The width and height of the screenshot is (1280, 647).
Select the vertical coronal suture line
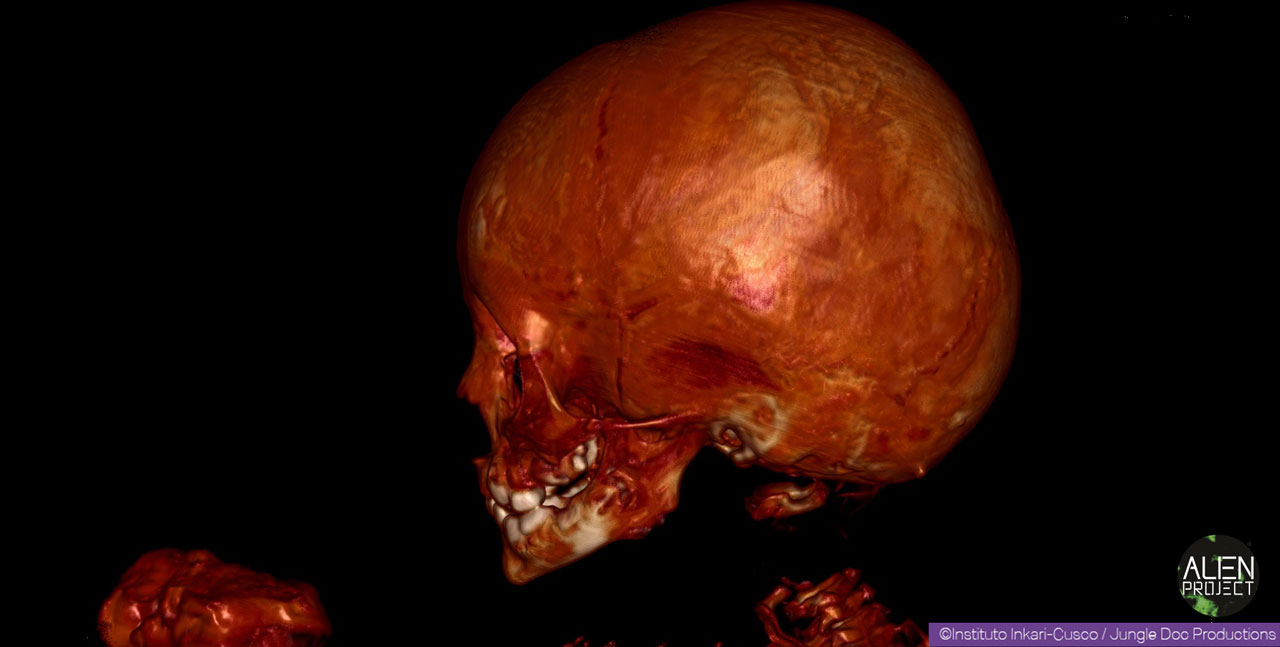(604, 200)
